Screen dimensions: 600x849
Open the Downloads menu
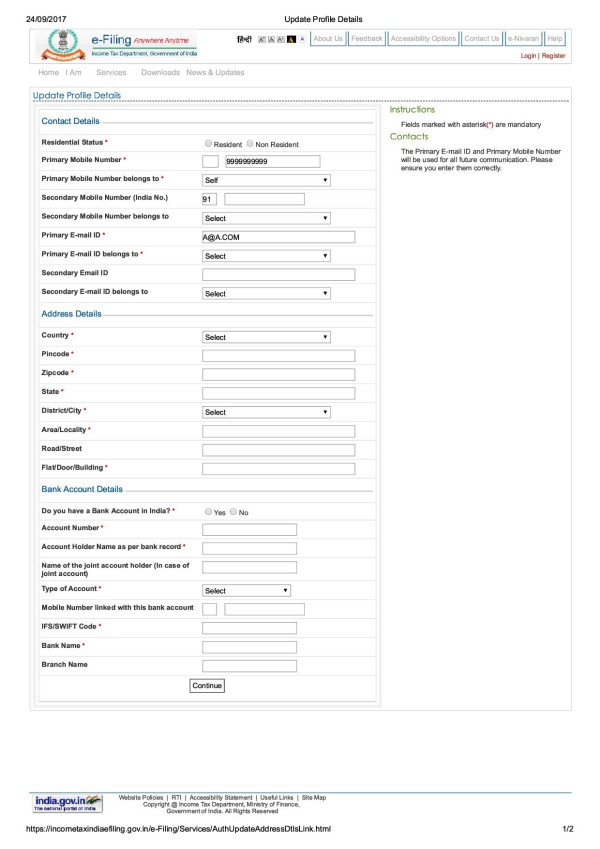tap(160, 73)
